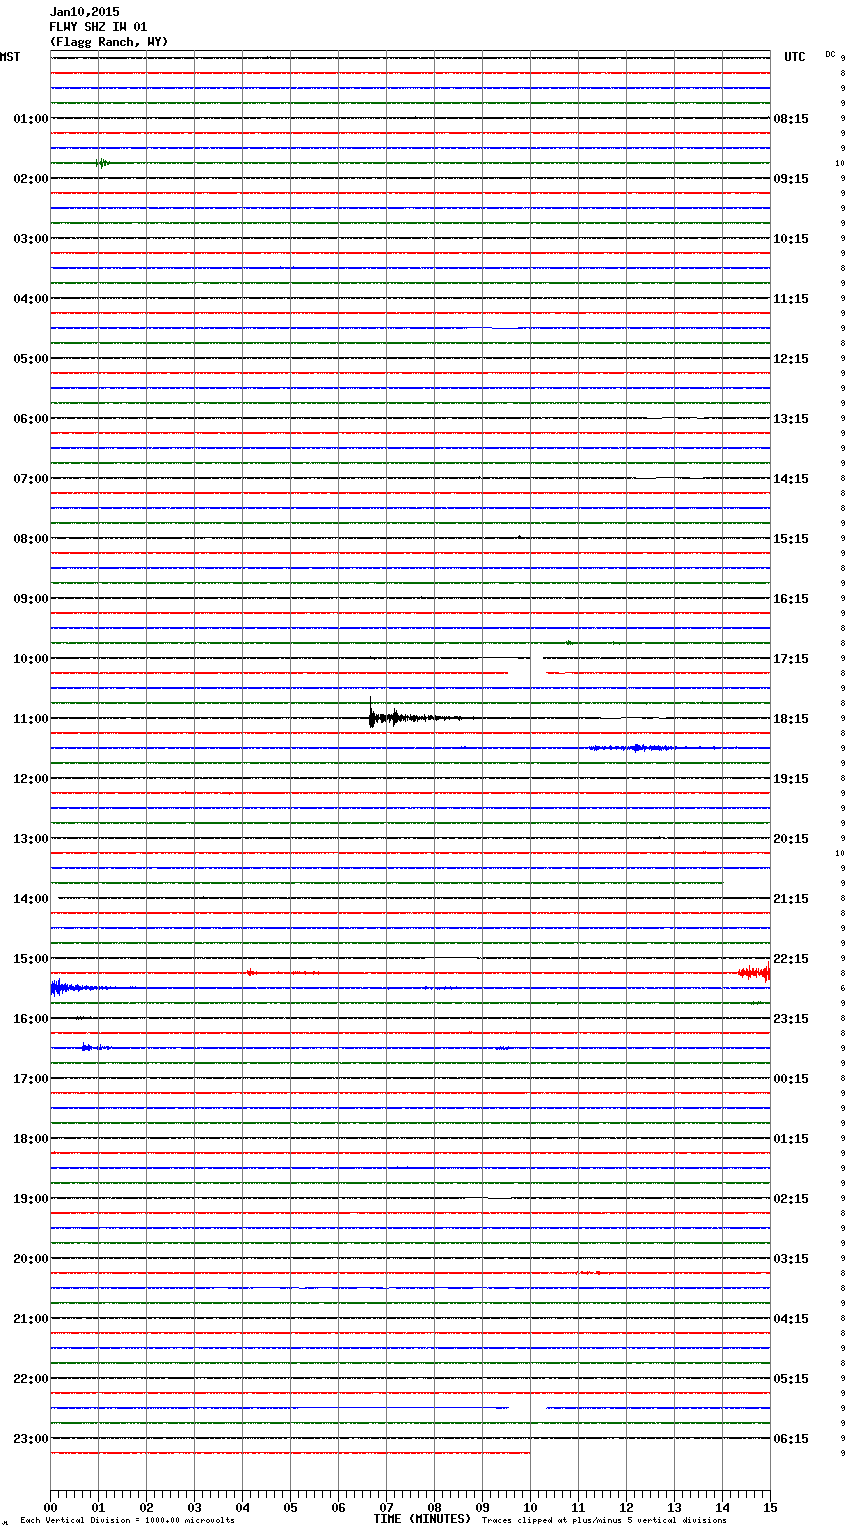The height and width of the screenshot is (1534, 850).
Task: Click the MST column header
Action: tap(10, 57)
